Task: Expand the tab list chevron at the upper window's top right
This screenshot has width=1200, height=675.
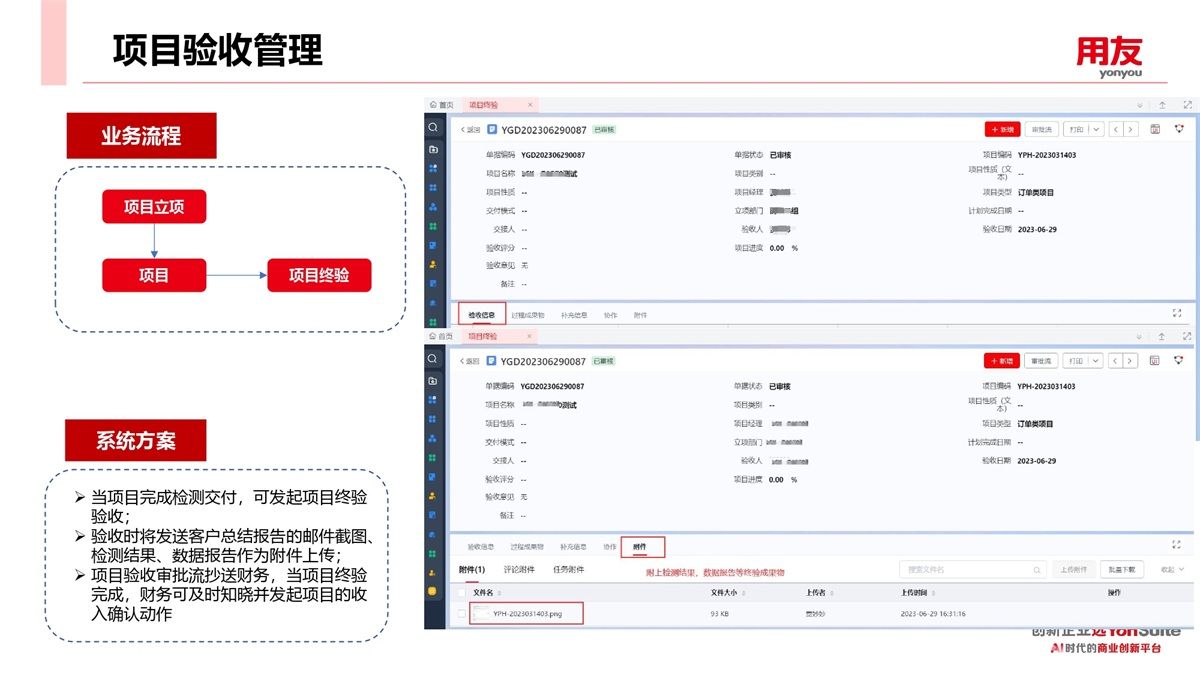Action: (x=1139, y=105)
